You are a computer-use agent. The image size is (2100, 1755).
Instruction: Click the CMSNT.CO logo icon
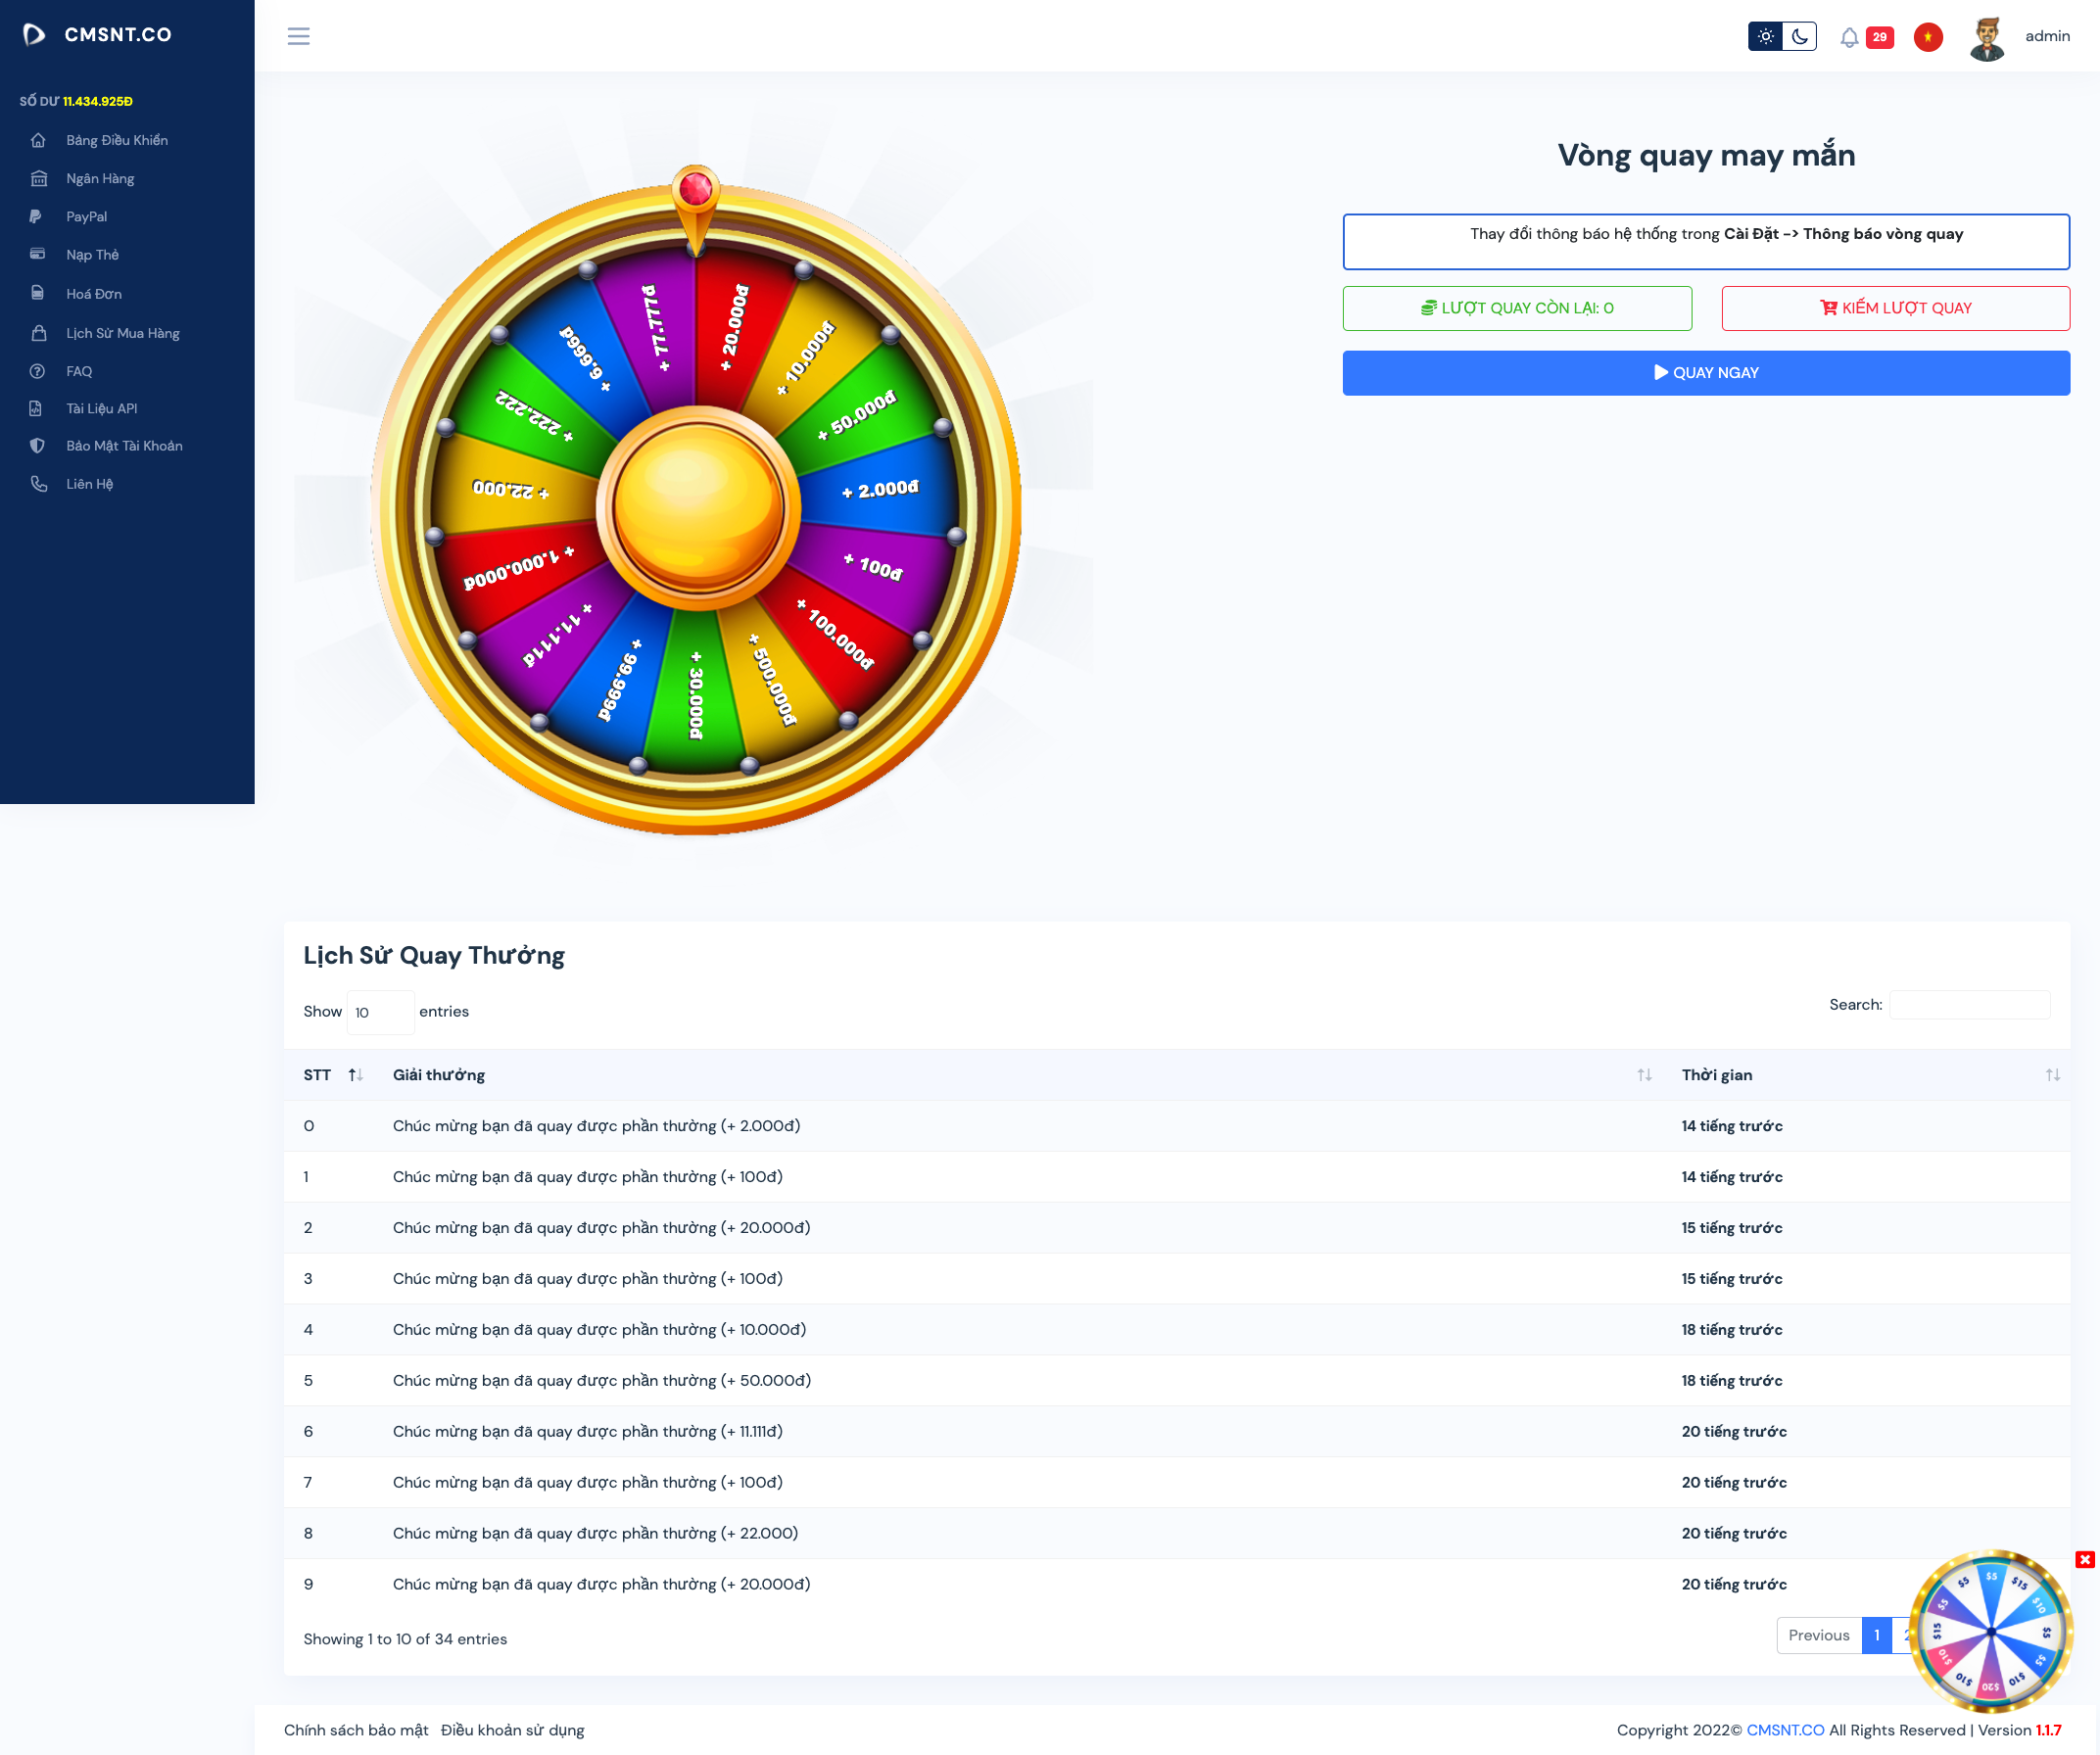34,35
